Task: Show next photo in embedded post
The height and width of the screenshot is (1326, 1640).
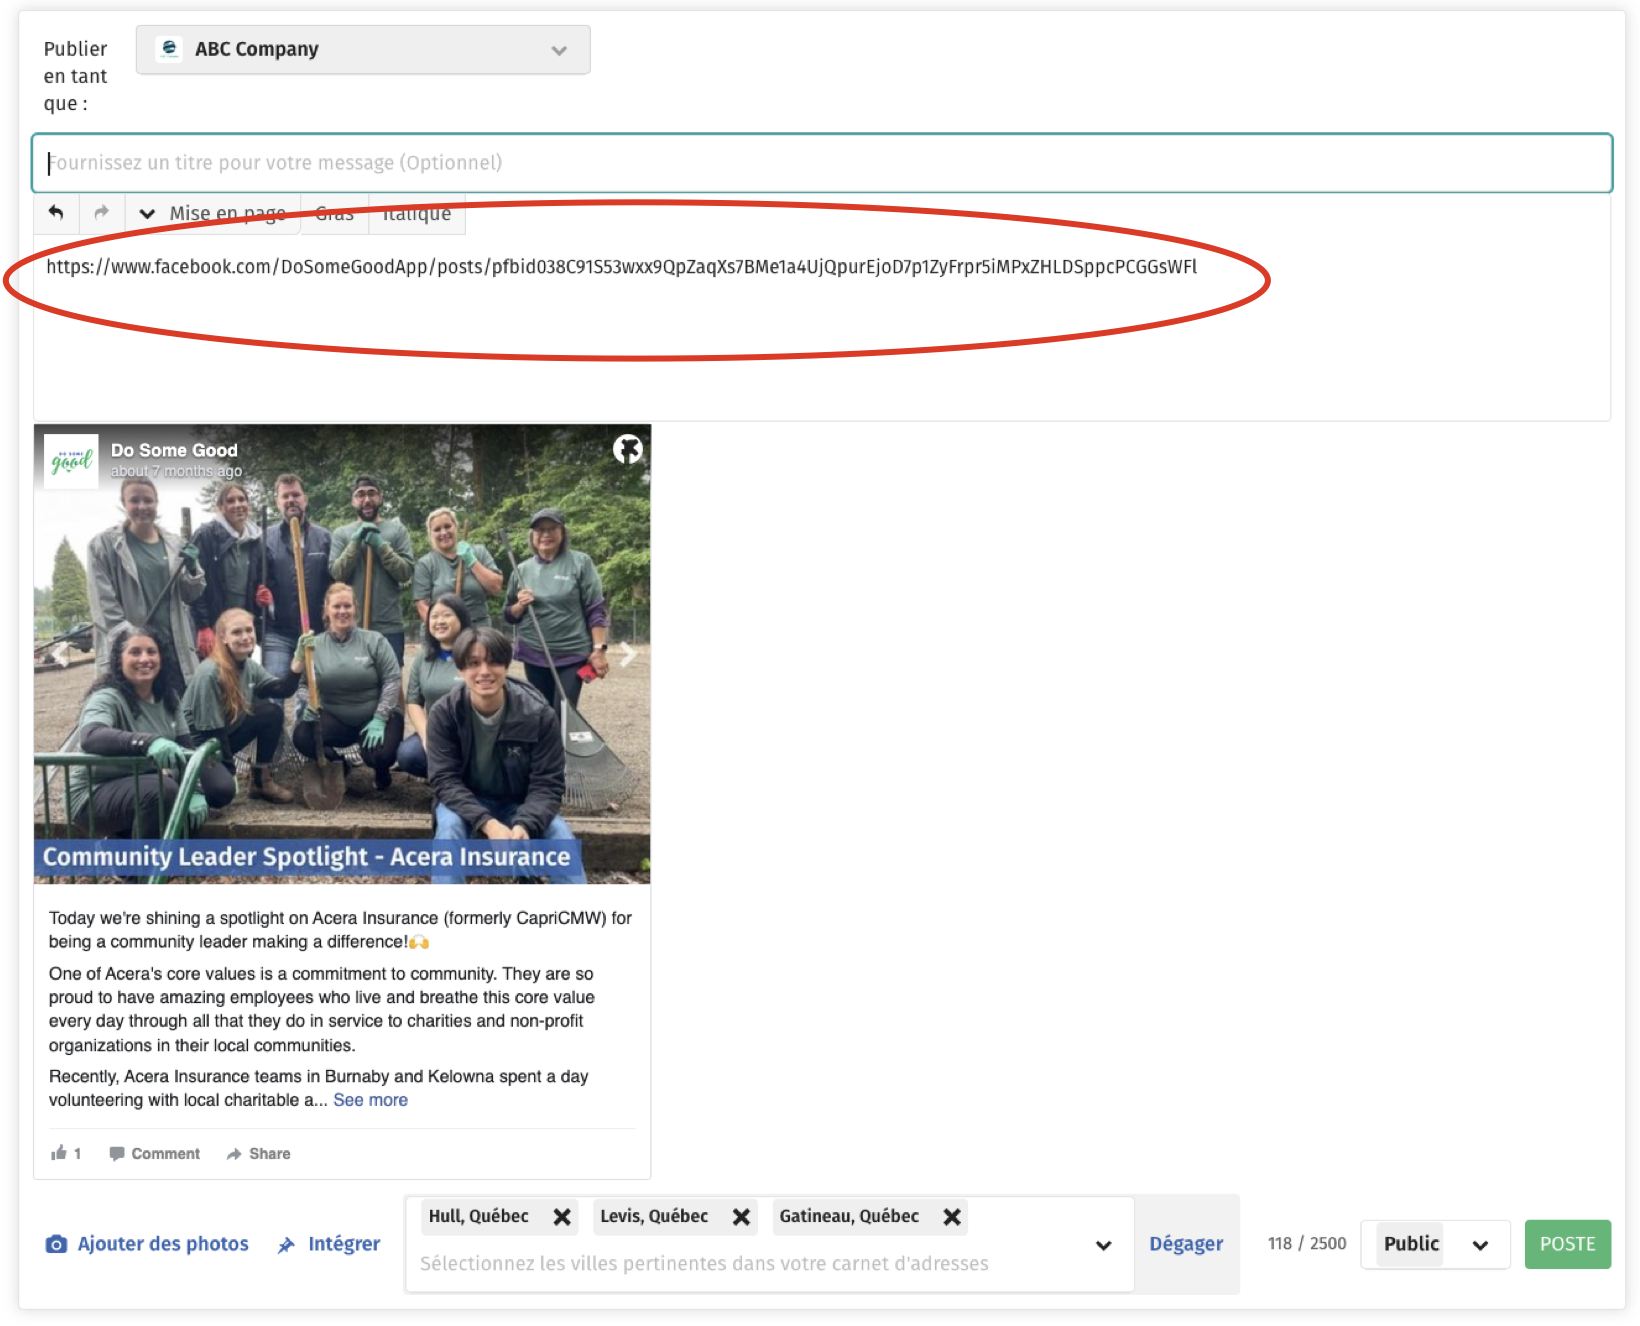Action: click(x=628, y=654)
